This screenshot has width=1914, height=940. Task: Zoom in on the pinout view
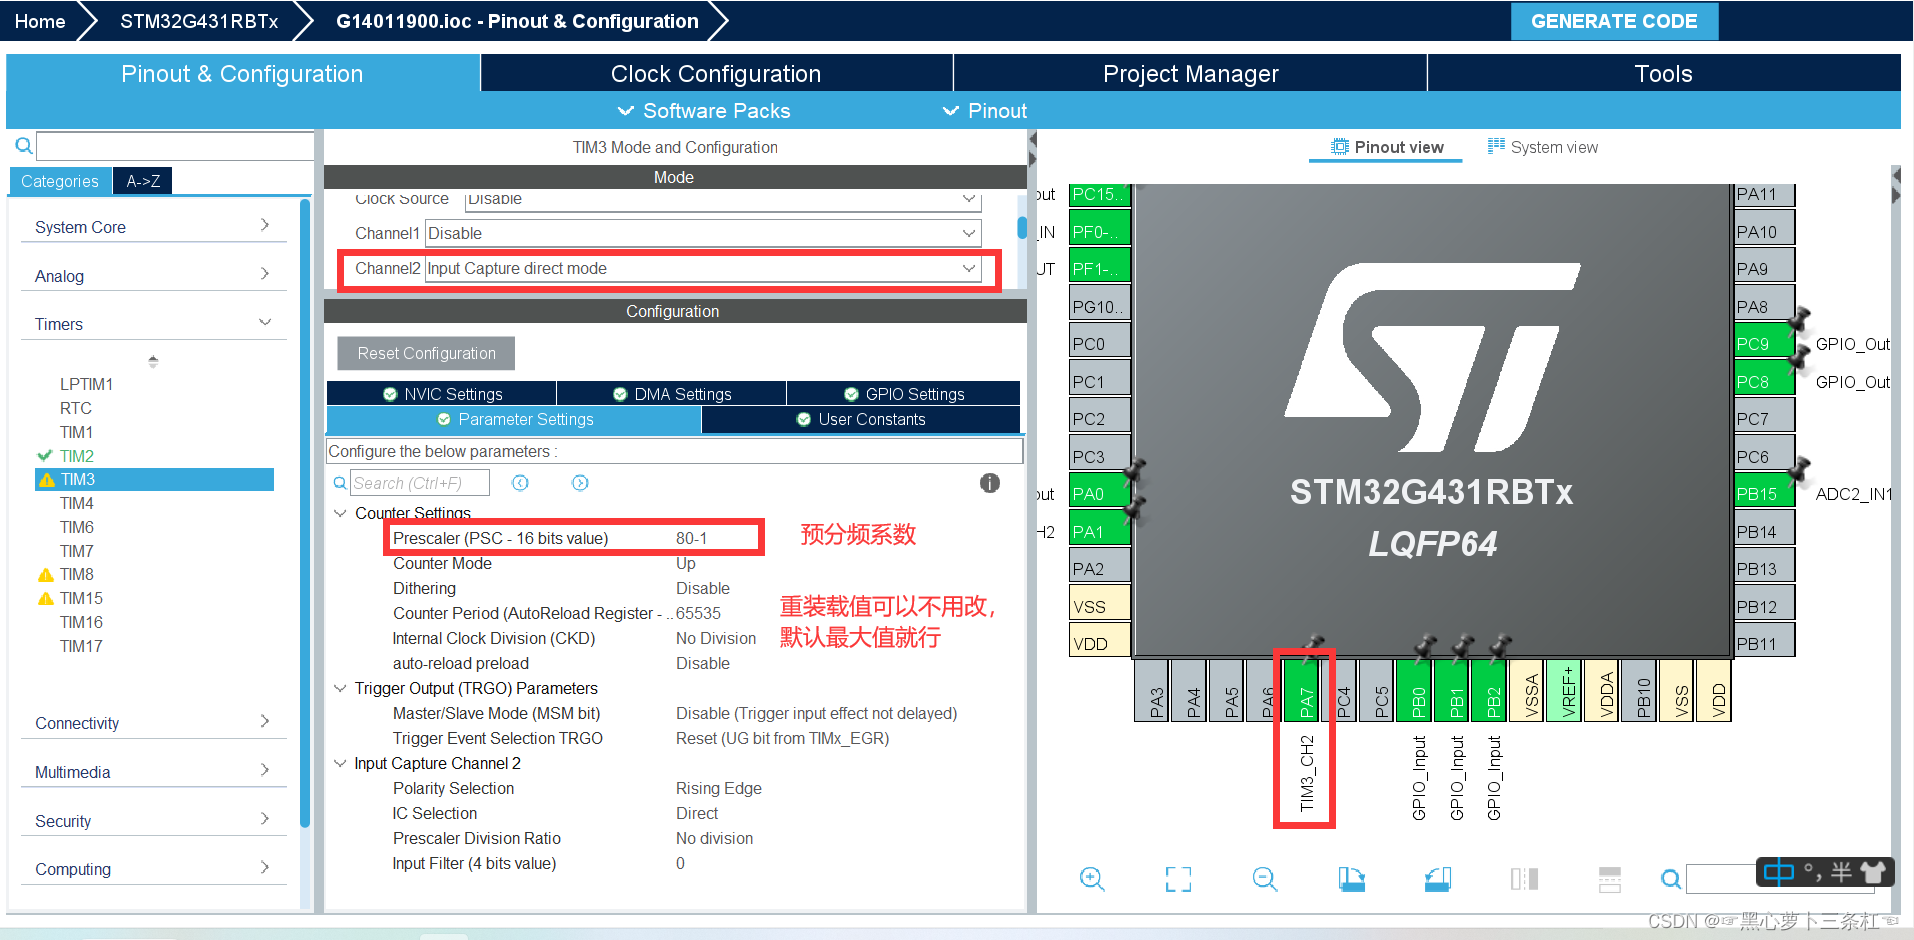point(1092,879)
